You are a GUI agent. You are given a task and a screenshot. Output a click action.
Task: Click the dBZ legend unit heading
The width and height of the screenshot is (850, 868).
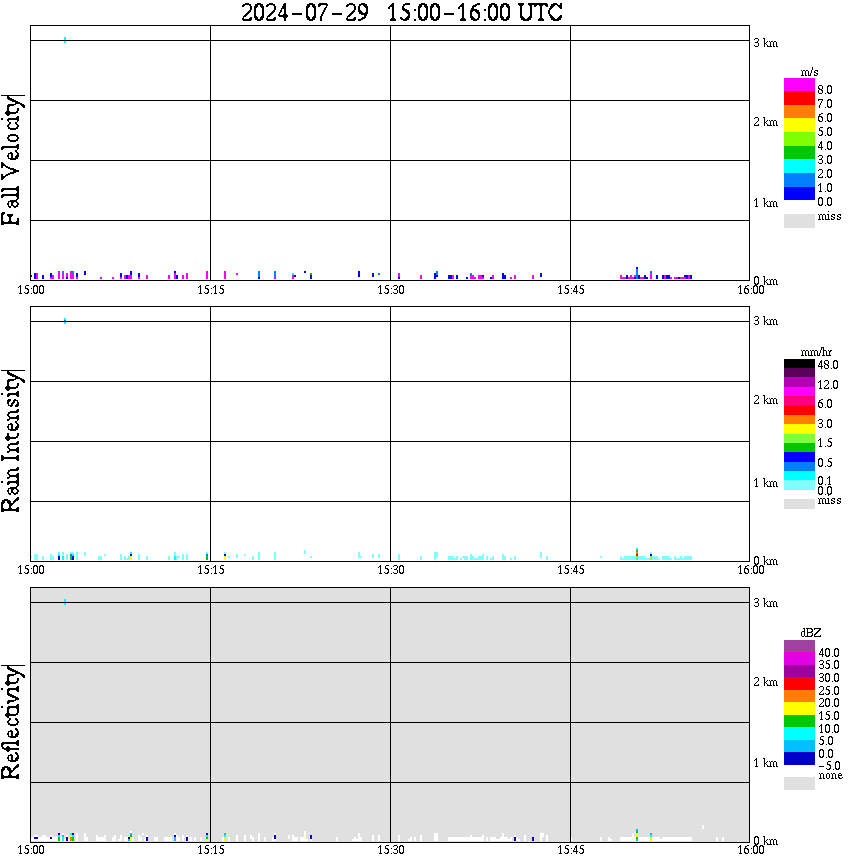tap(810, 633)
